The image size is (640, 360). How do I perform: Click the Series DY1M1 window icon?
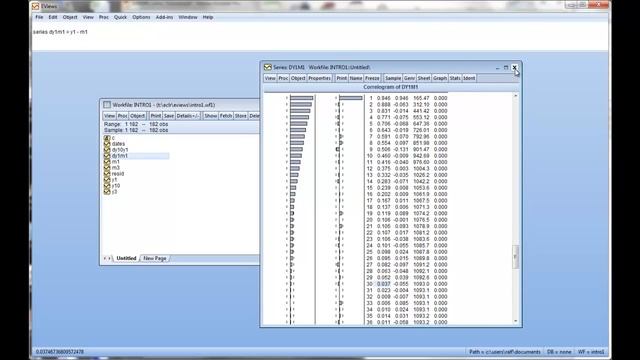click(x=268, y=67)
